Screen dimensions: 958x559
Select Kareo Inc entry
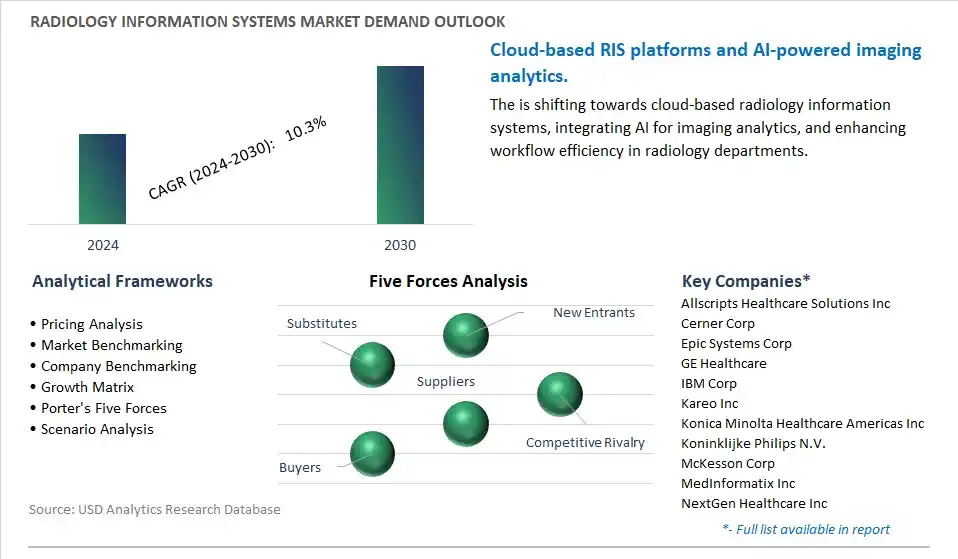click(x=709, y=404)
